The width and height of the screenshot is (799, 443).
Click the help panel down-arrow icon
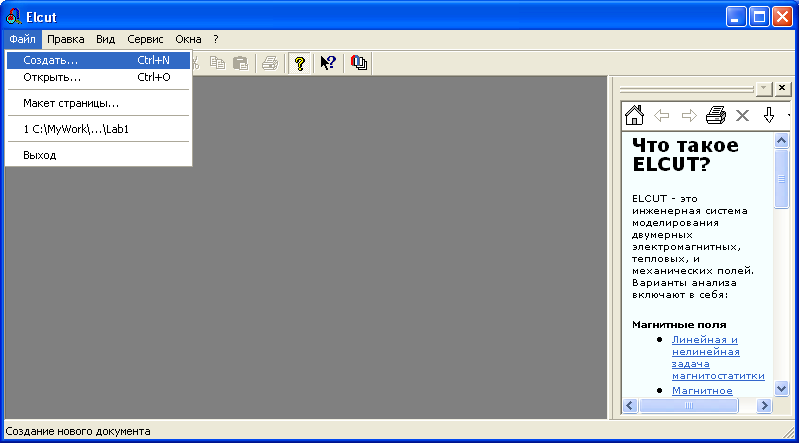[769, 115]
